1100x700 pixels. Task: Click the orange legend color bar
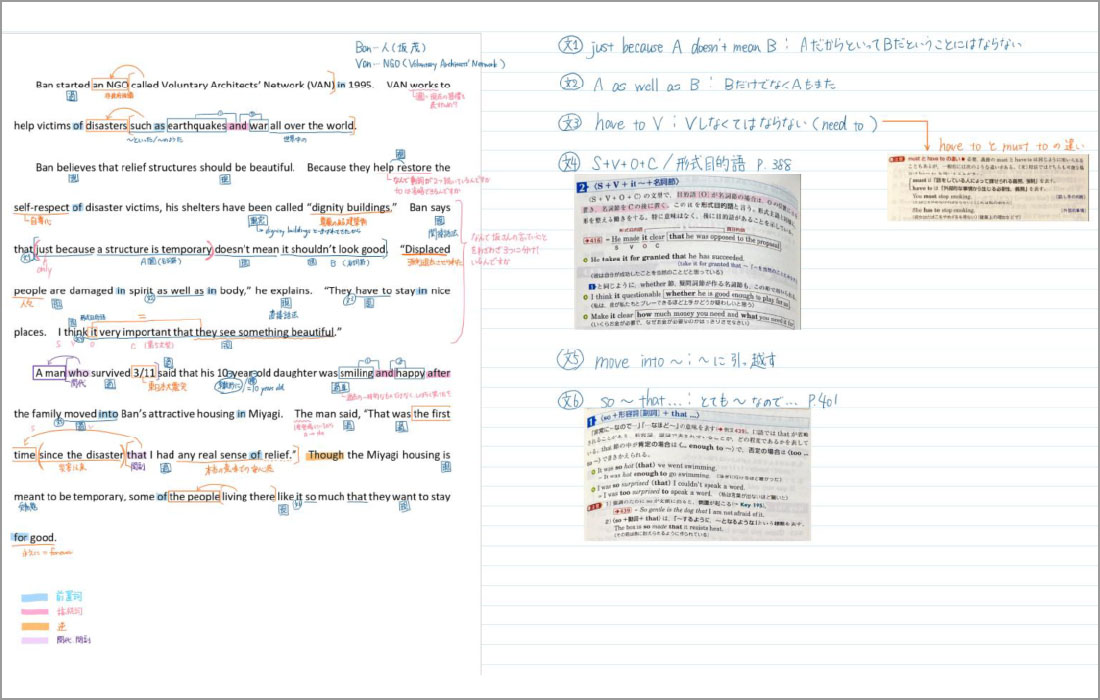34,626
